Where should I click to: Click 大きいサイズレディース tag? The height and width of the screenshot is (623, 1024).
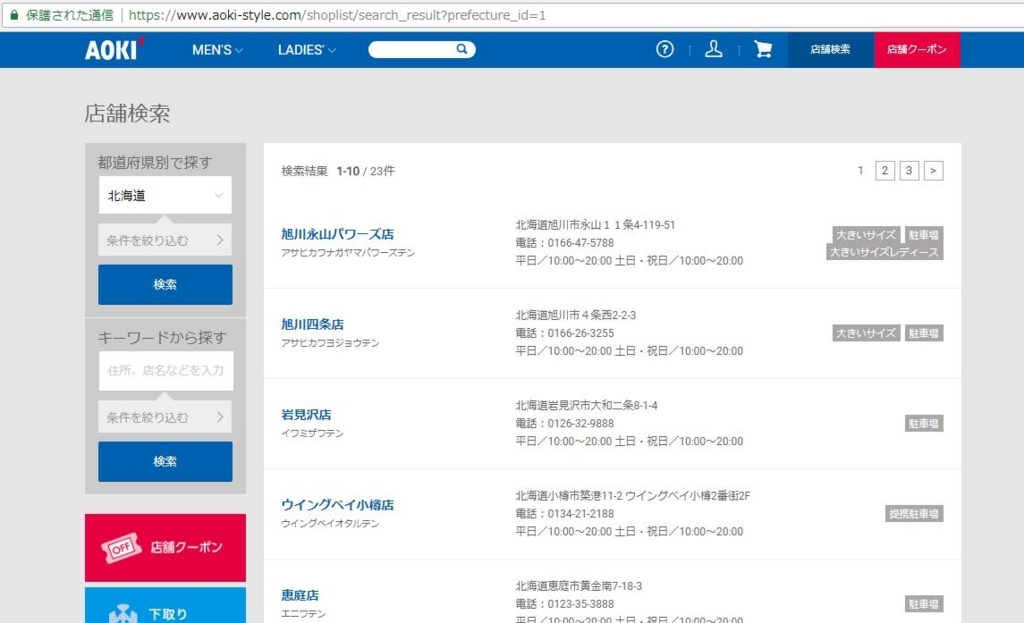coord(884,252)
